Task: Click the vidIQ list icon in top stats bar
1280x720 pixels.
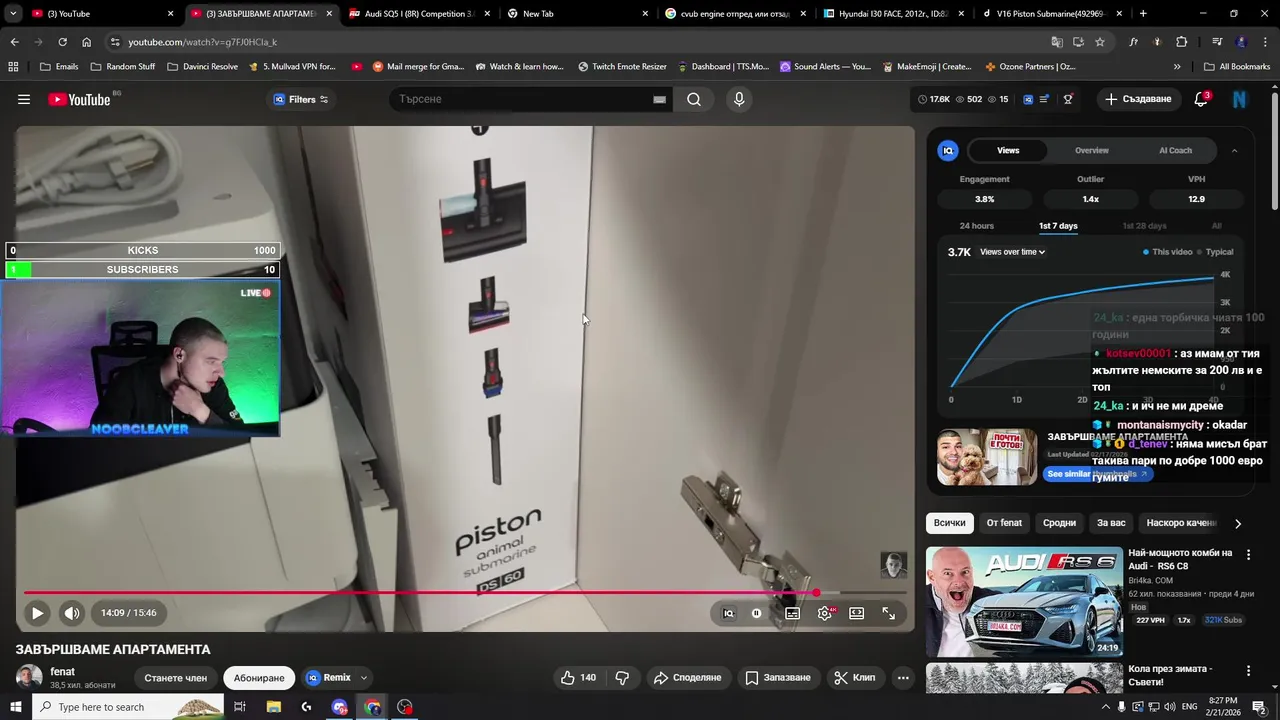Action: 1044,99
